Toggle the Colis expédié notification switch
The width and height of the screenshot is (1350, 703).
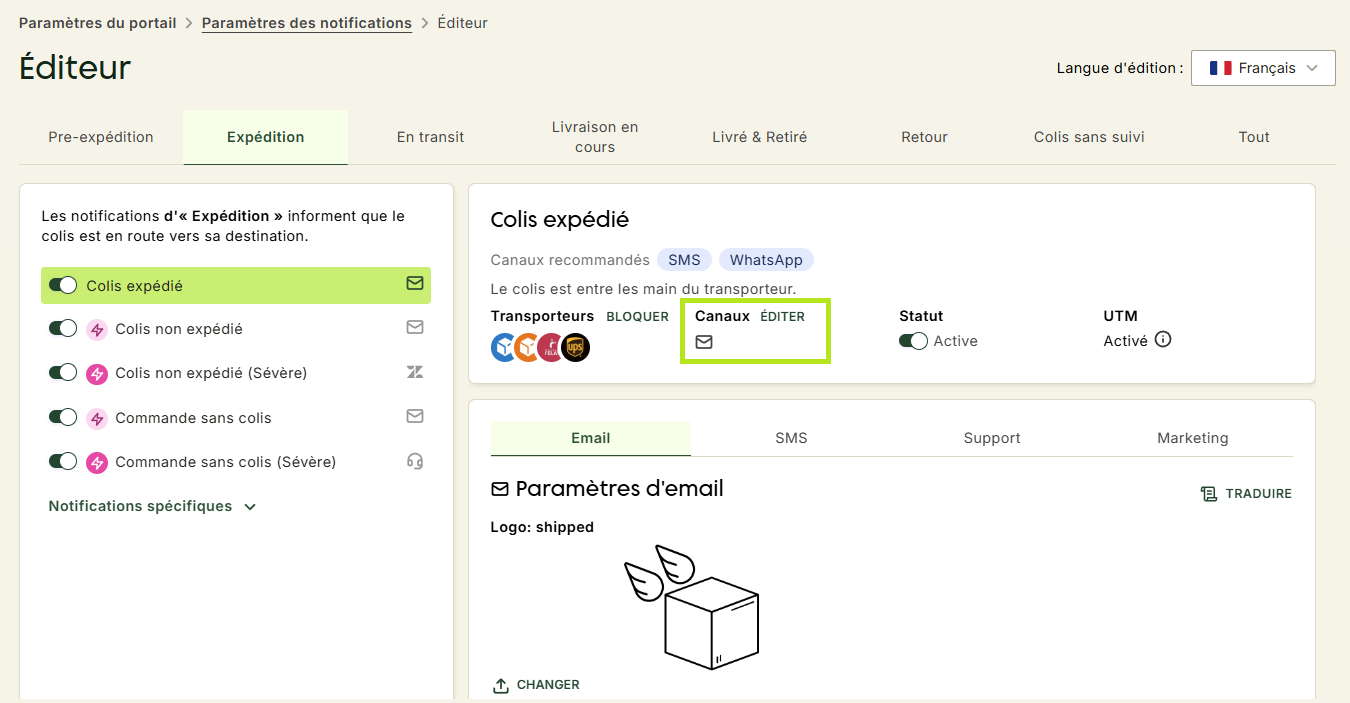(63, 285)
